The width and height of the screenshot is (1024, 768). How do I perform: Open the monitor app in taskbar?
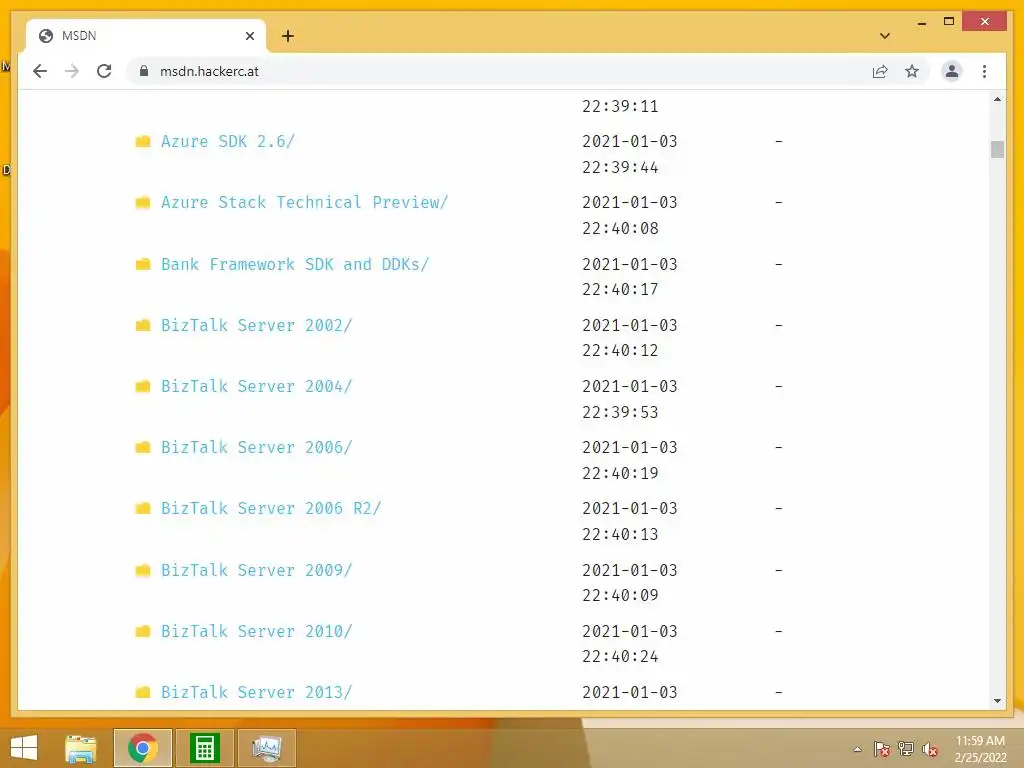pyautogui.click(x=266, y=748)
